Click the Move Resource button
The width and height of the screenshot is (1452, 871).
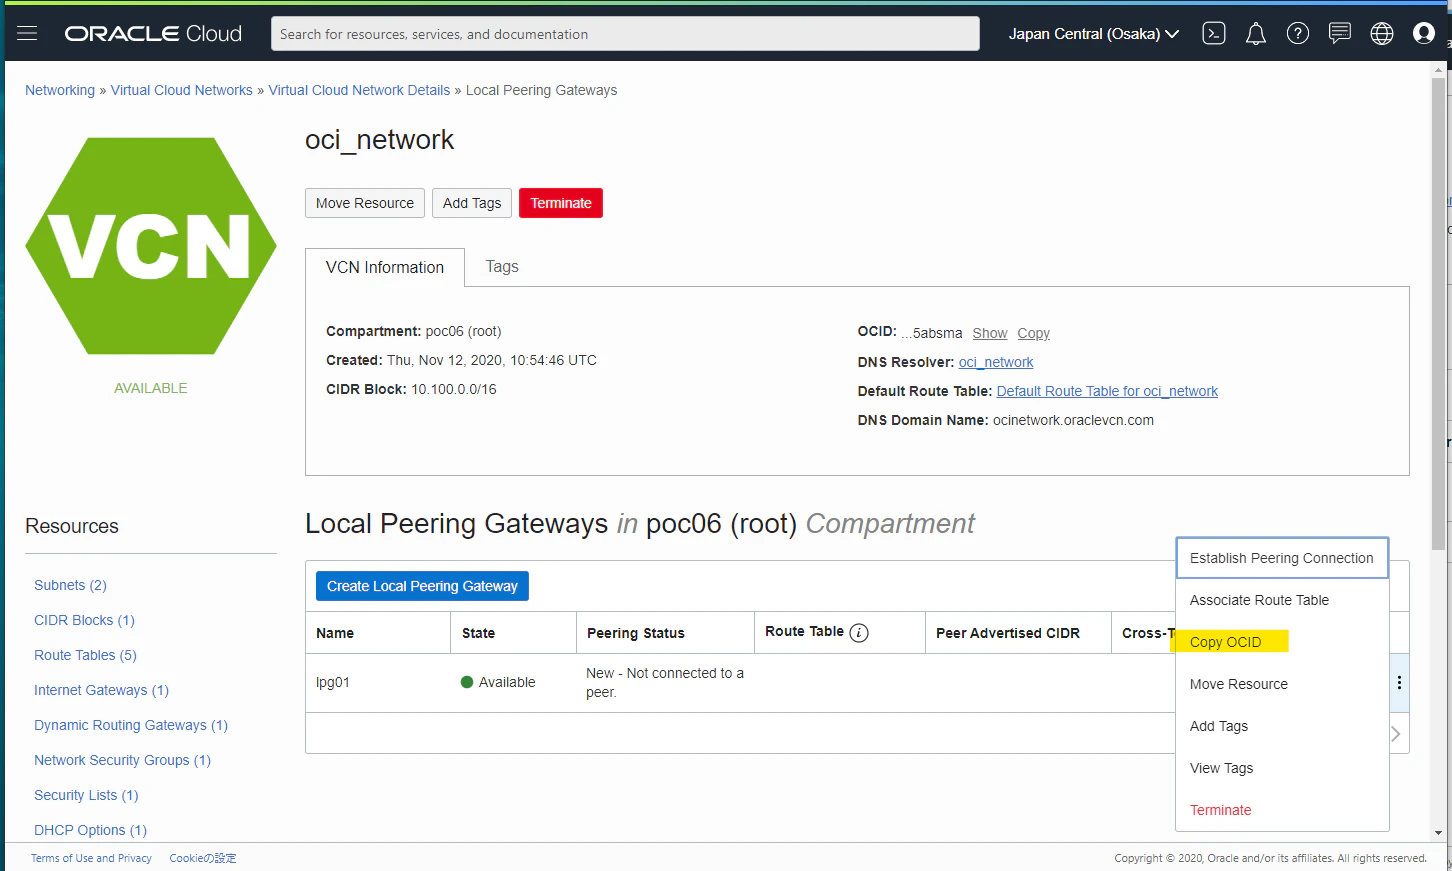point(365,203)
